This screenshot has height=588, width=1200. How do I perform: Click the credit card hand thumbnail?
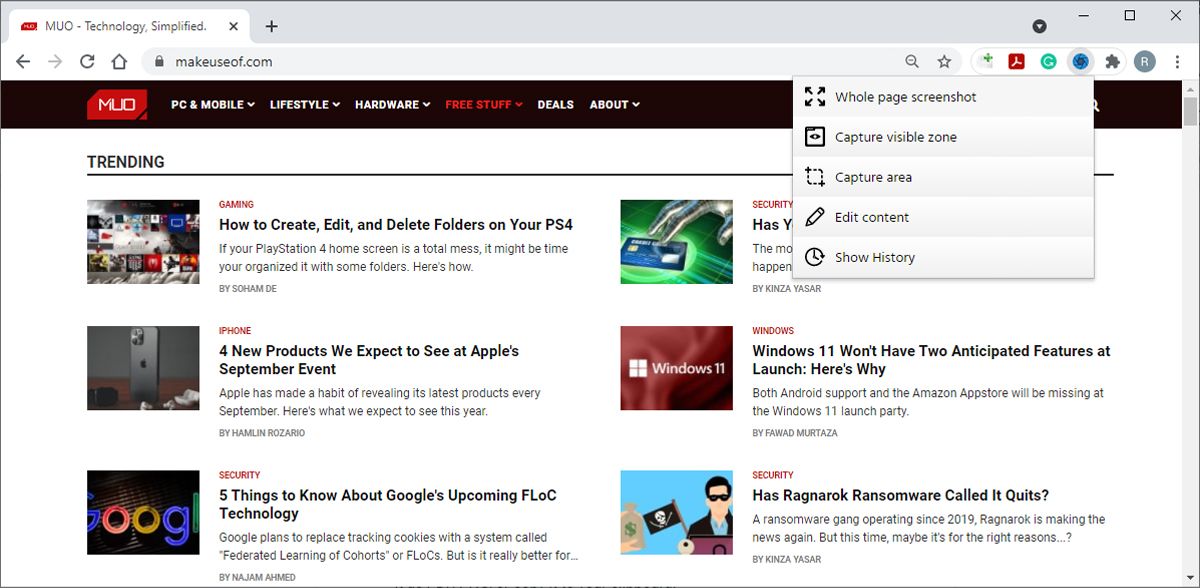[x=676, y=242]
